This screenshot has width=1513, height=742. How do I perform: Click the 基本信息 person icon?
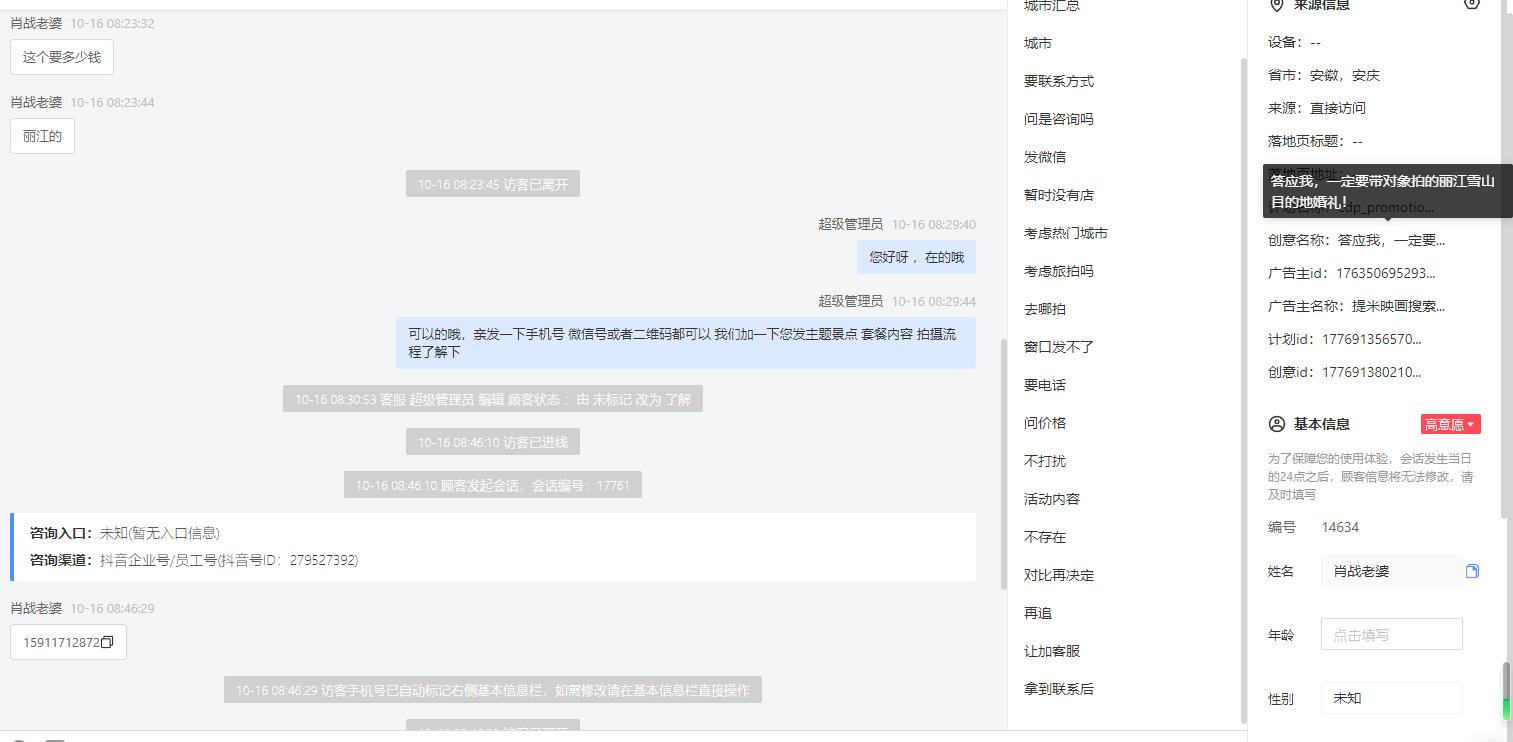tap(1276, 424)
